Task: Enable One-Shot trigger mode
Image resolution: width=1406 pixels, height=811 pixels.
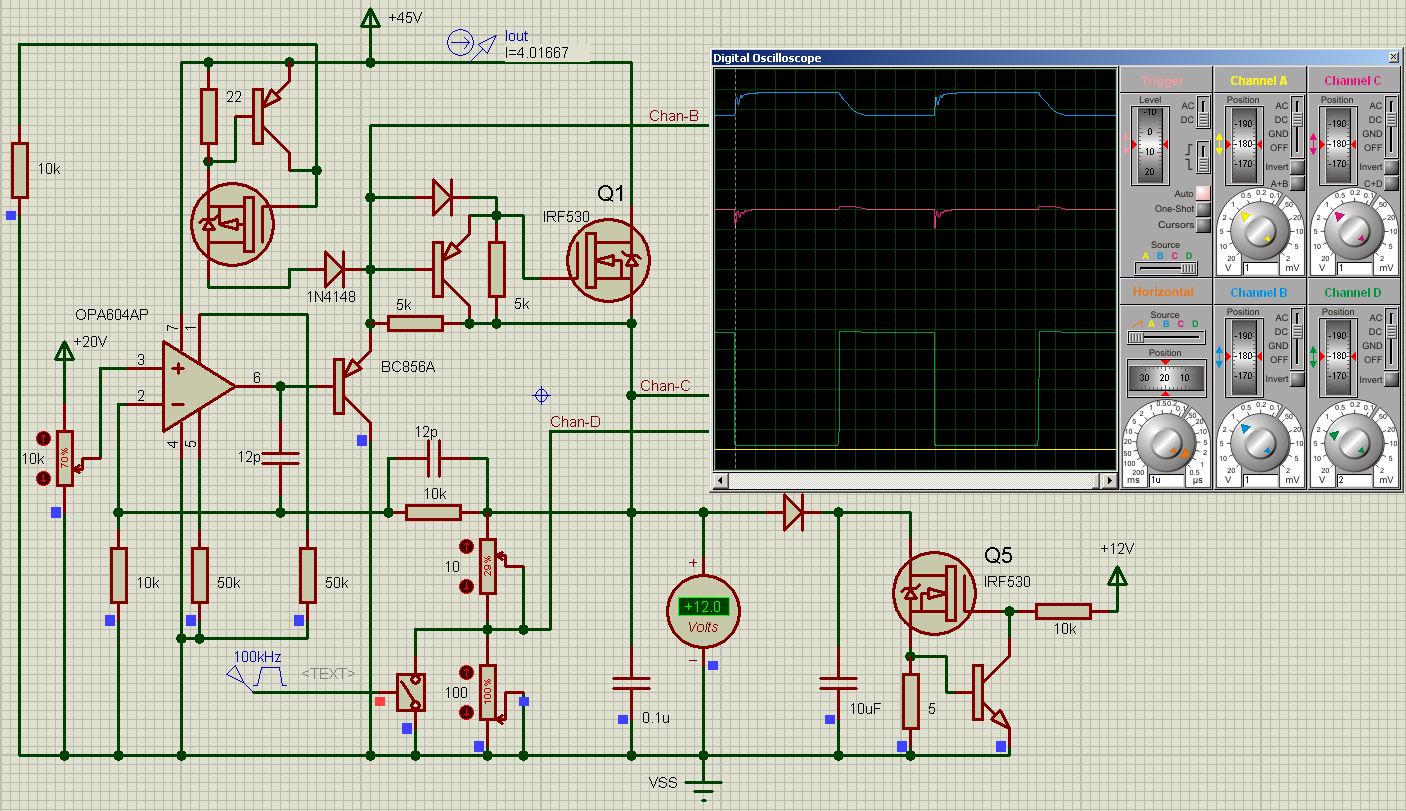Action: pyautogui.click(x=1203, y=209)
